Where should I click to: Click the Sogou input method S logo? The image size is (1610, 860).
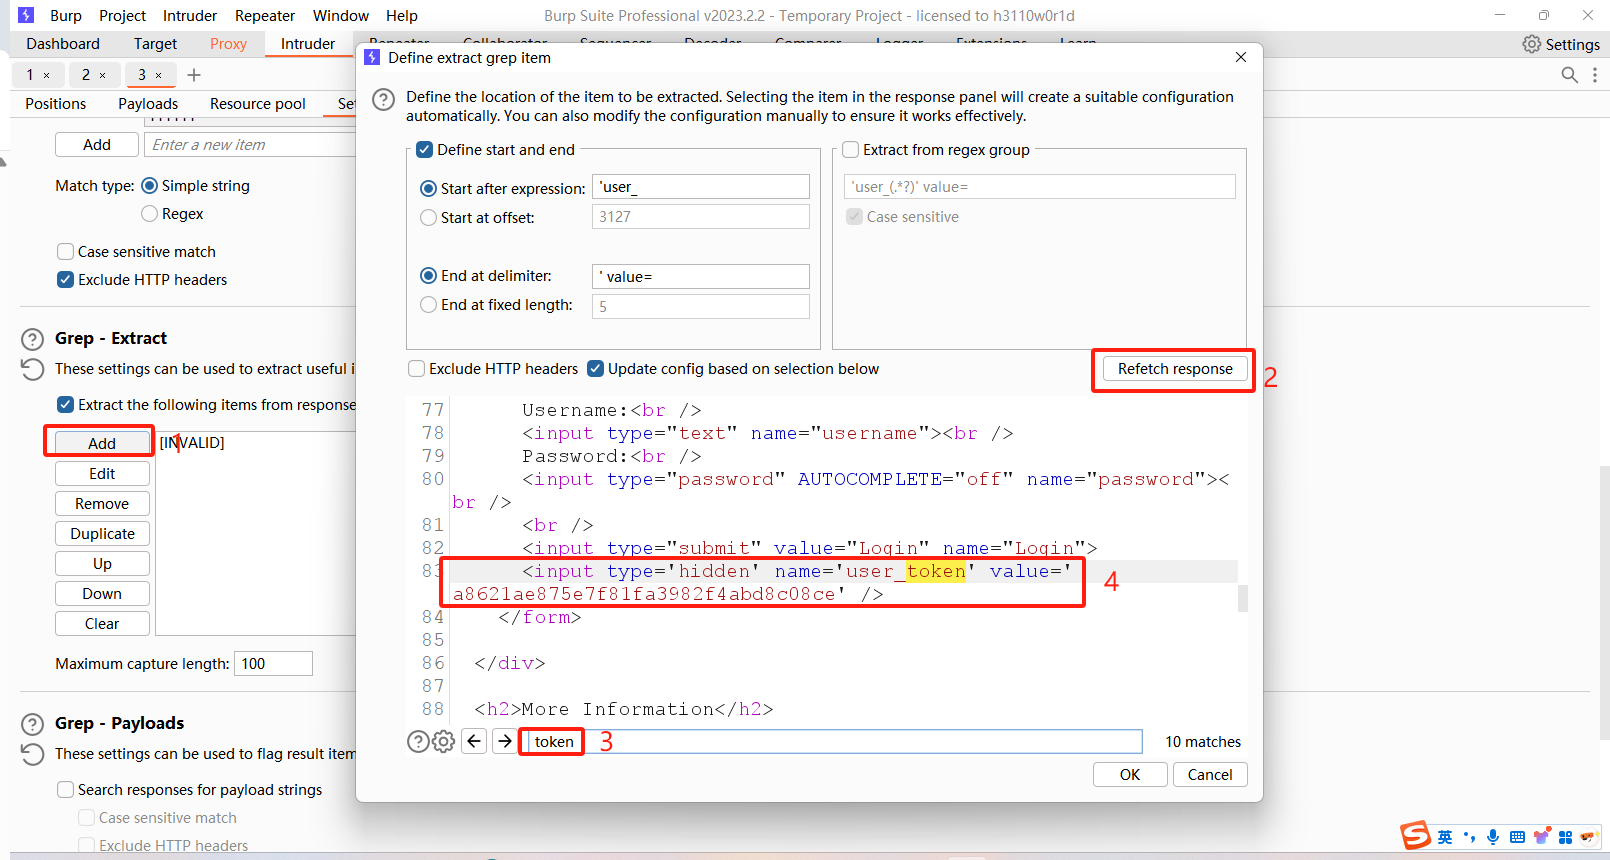coord(1415,835)
